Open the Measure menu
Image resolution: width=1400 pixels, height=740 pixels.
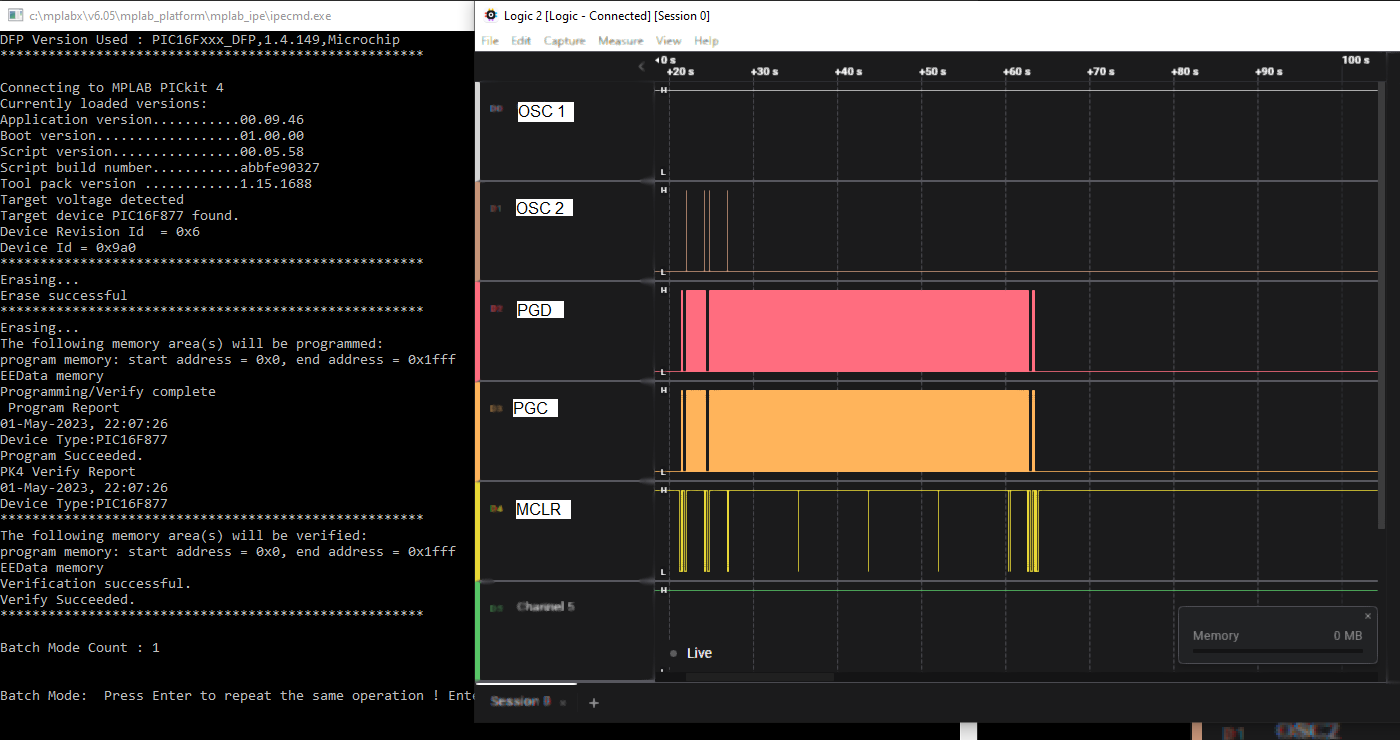pos(620,41)
